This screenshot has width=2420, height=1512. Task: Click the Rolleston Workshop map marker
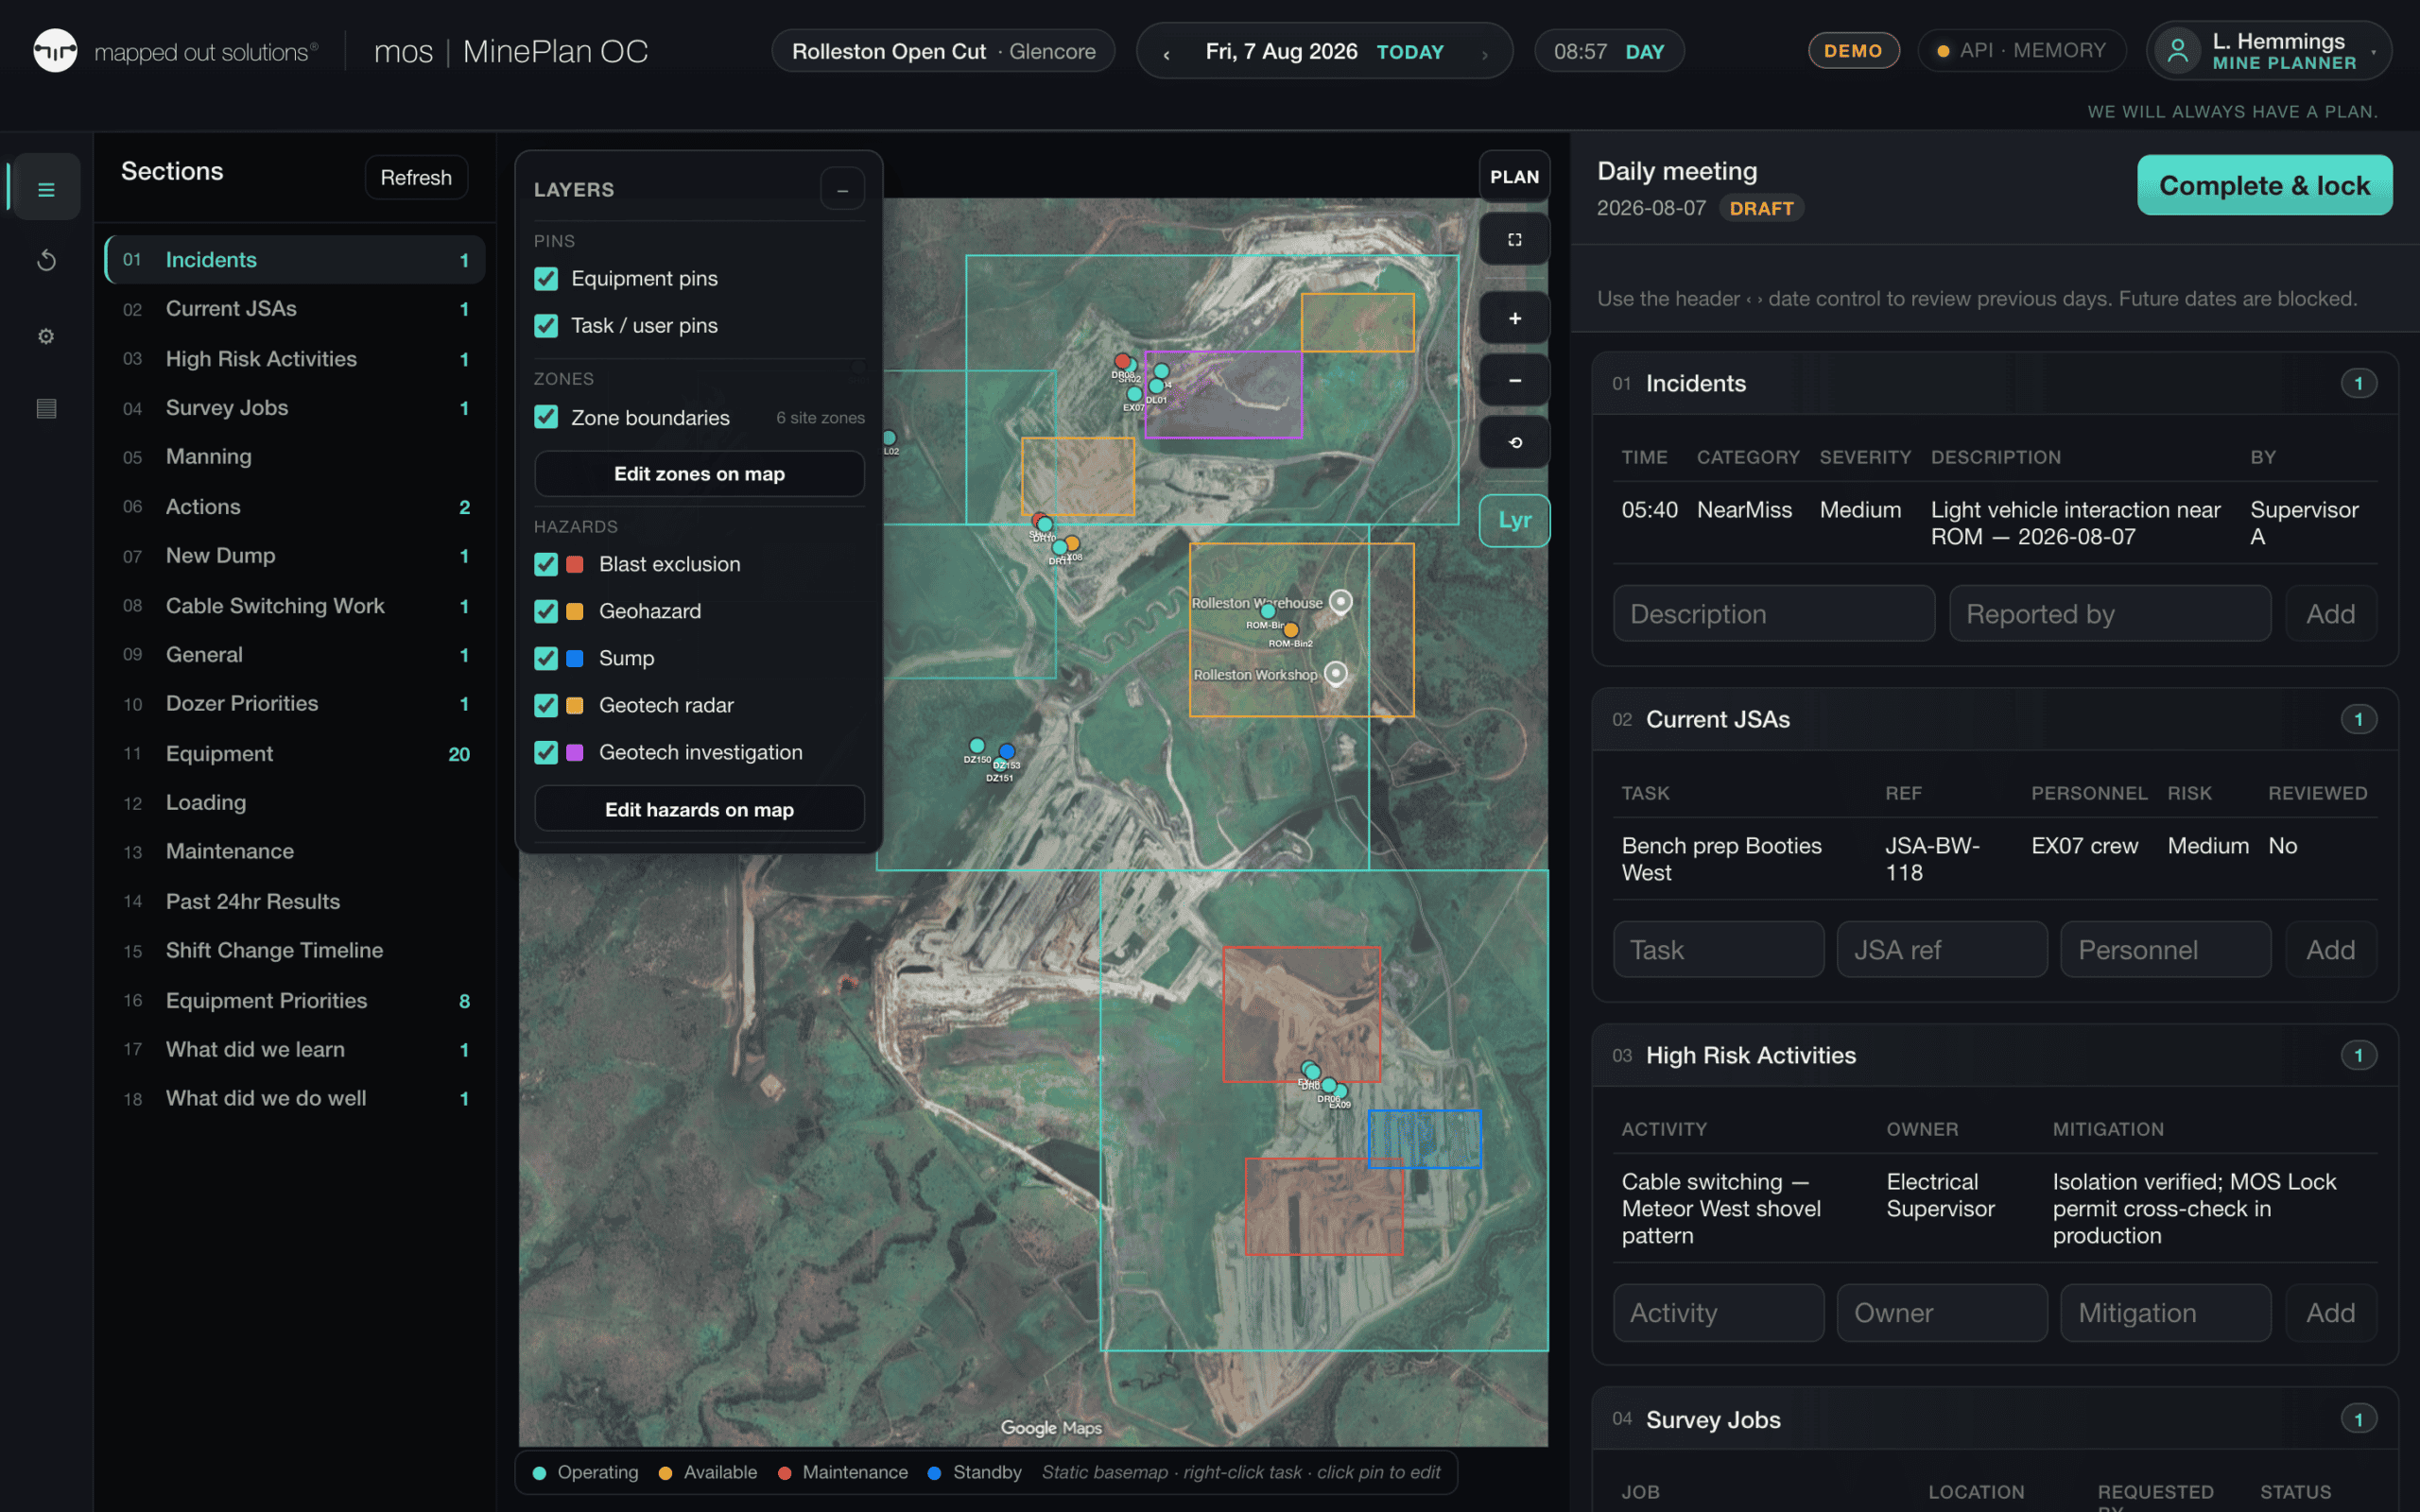tap(1335, 674)
